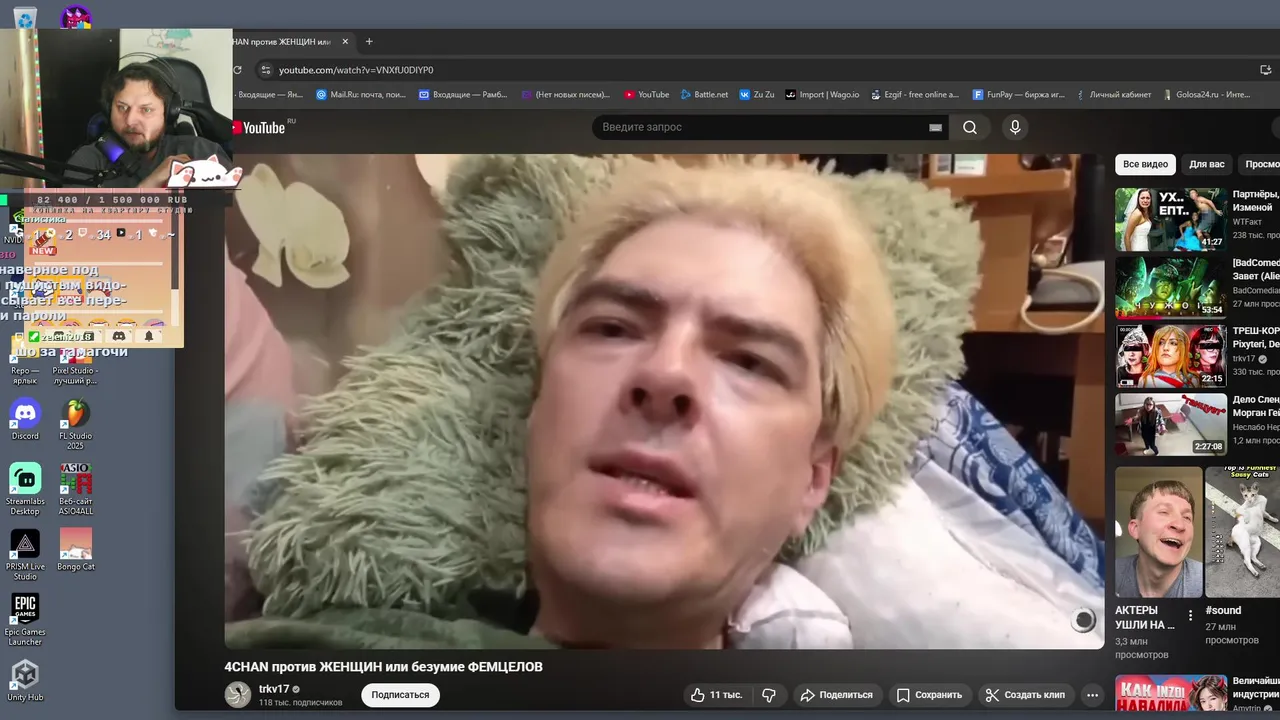The width and height of the screenshot is (1280, 720).
Task: Open the 'АКТЕРЫ УШЛИ НА' short
Action: coord(1159,532)
